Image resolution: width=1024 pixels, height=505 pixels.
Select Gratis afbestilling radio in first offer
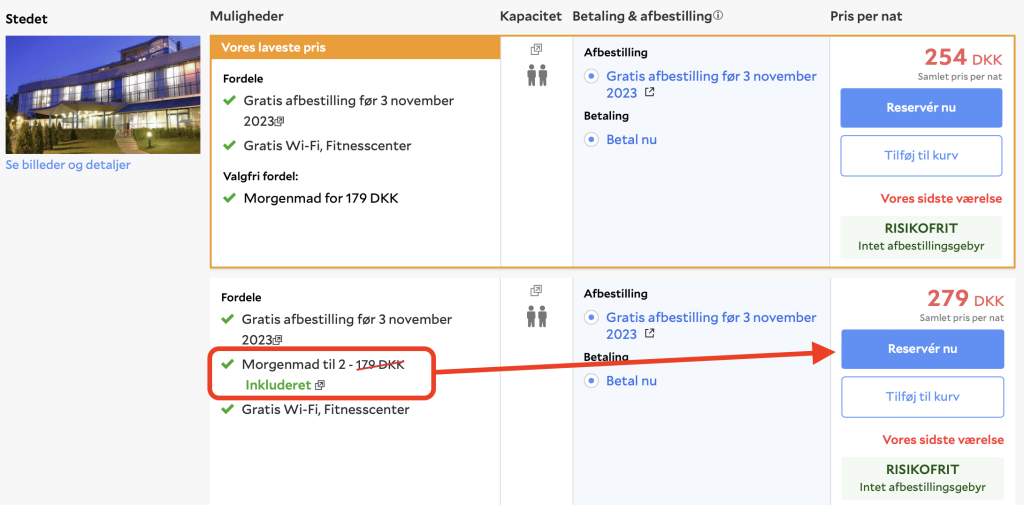click(592, 76)
